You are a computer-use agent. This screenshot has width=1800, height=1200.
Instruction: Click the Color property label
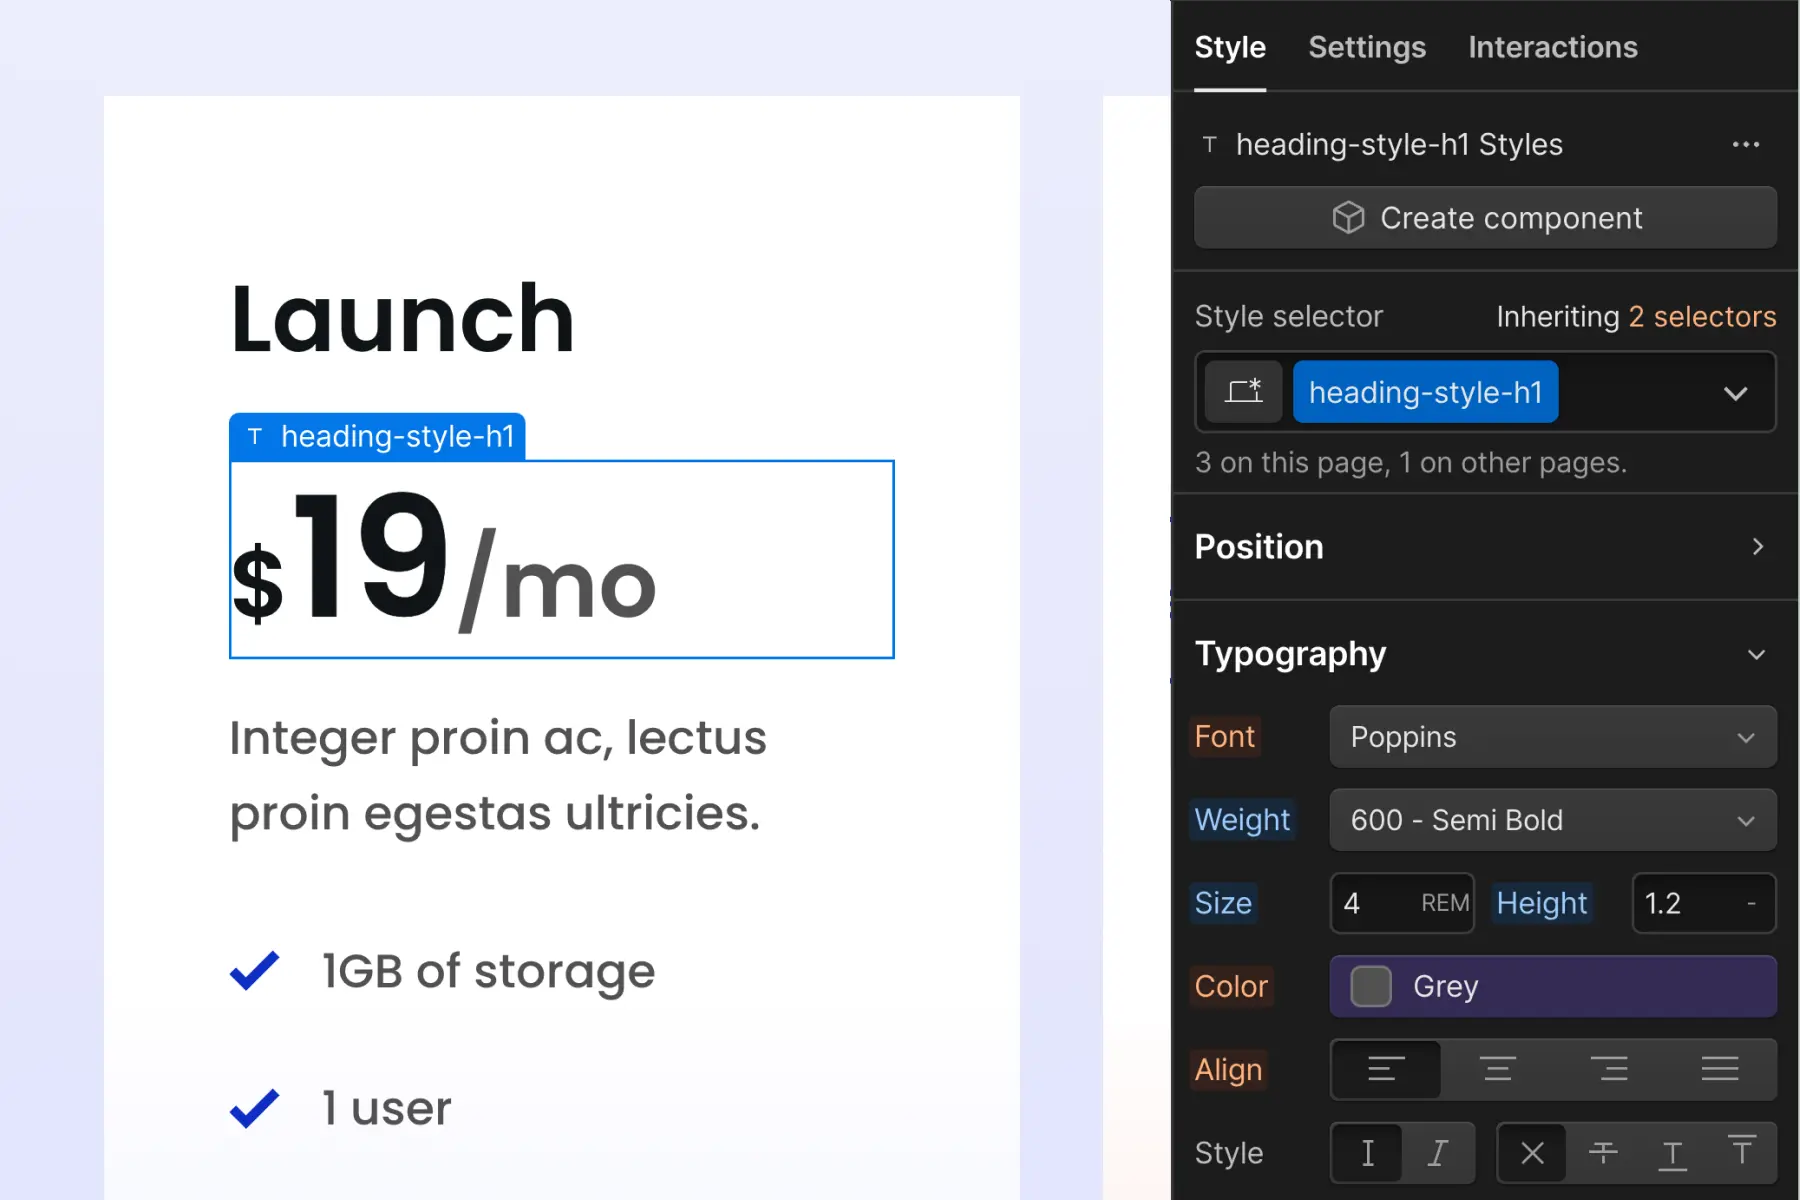1231,986
